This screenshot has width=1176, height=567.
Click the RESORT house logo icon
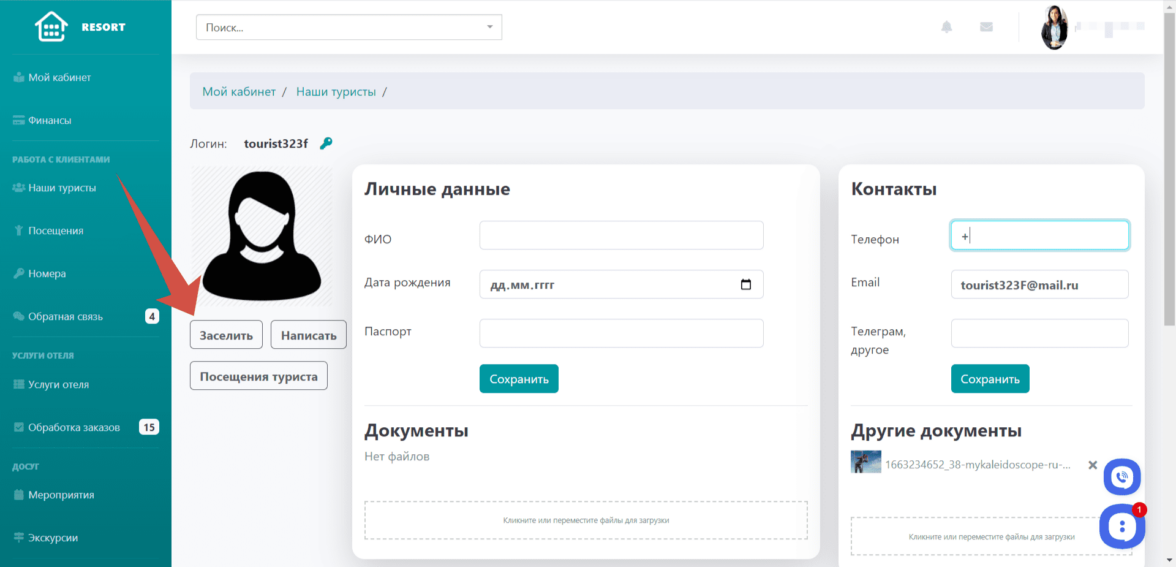pyautogui.click(x=51, y=28)
